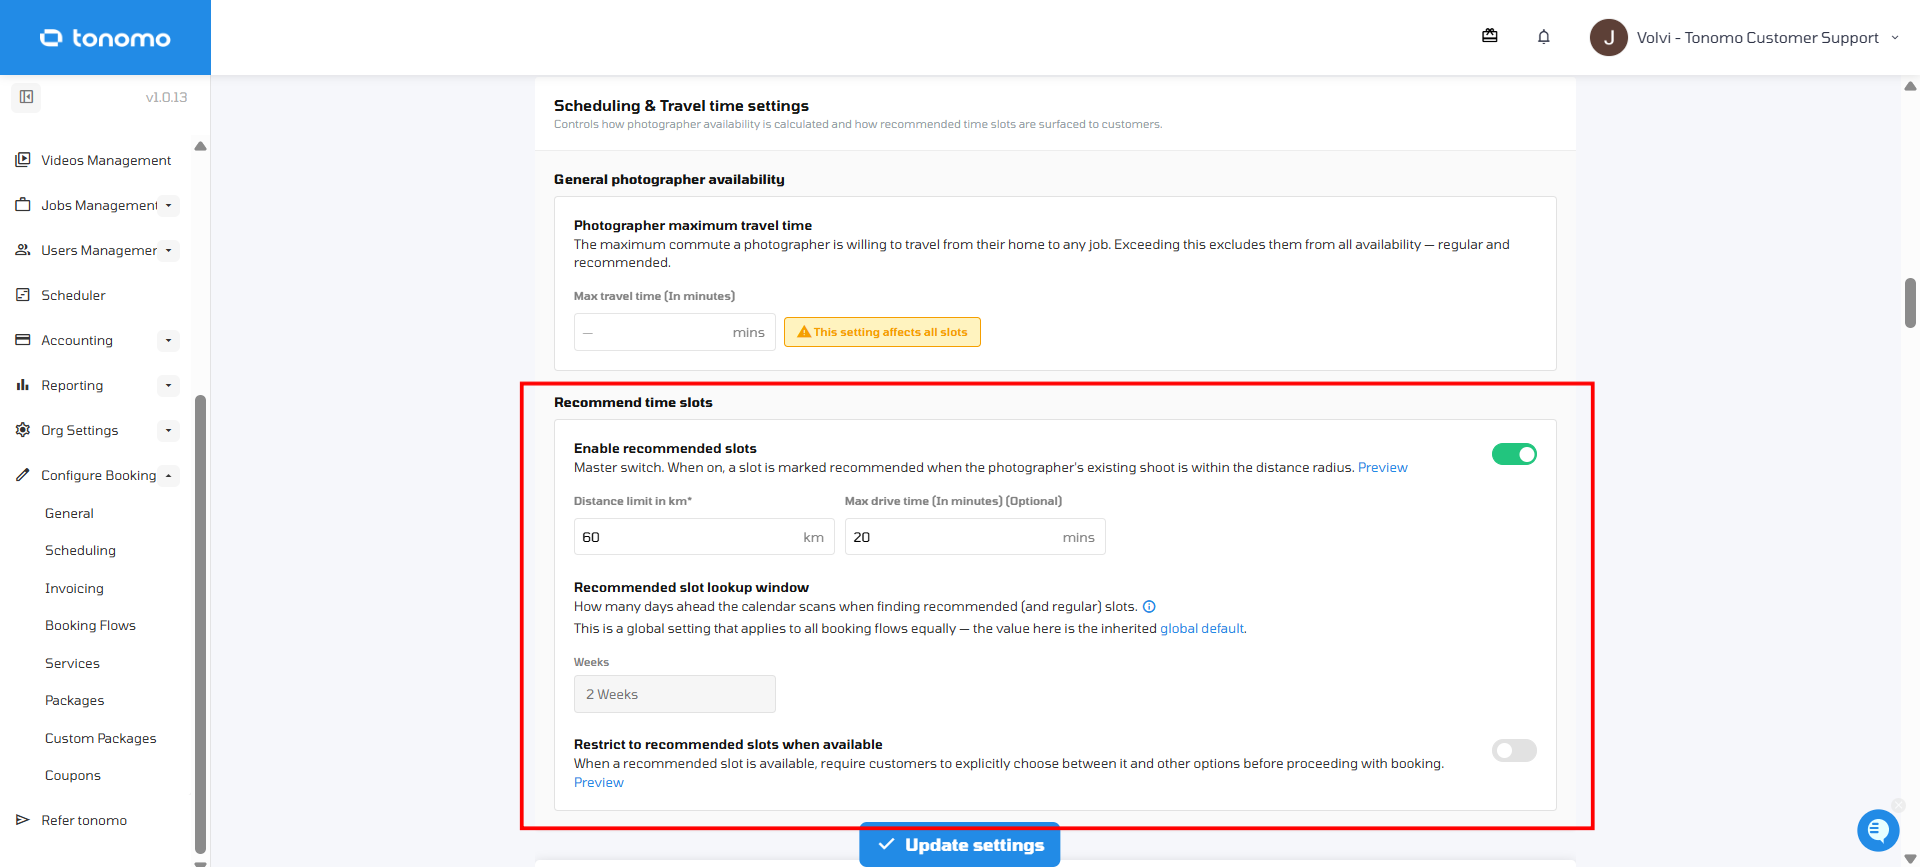Click Jobs Management briefcase icon
Viewport: 1920px width, 867px height.
click(23, 205)
